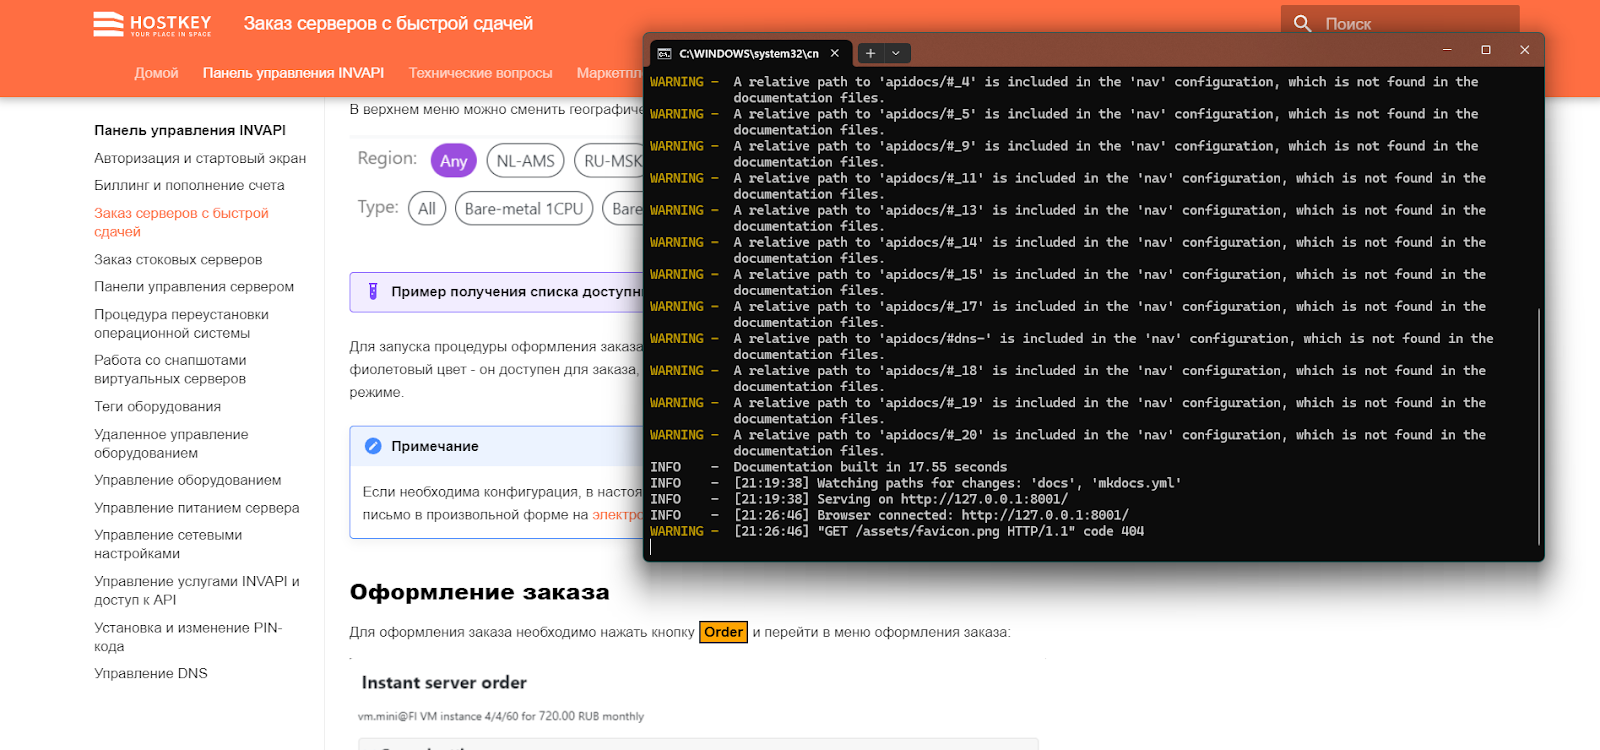
Task: Open Управление питанием сервера page
Action: point(197,508)
